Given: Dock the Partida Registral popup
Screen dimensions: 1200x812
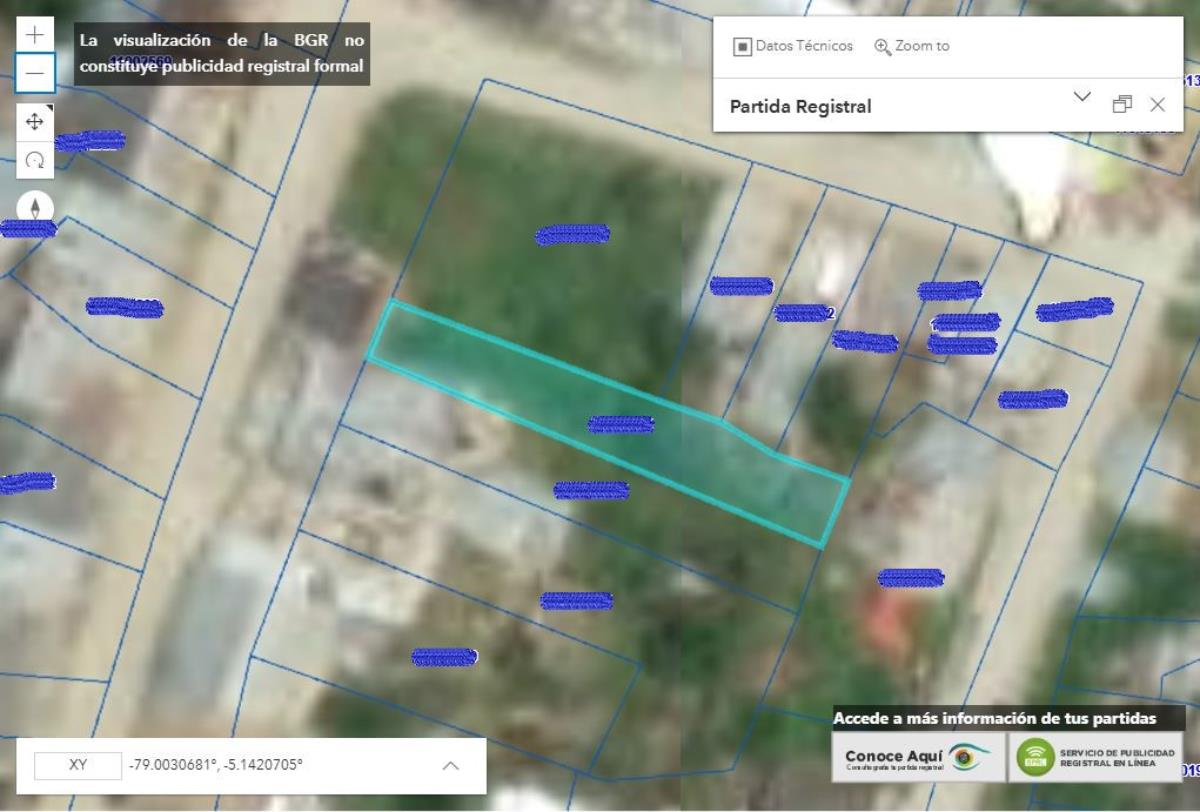Looking at the screenshot, I should pyautogui.click(x=1122, y=105).
